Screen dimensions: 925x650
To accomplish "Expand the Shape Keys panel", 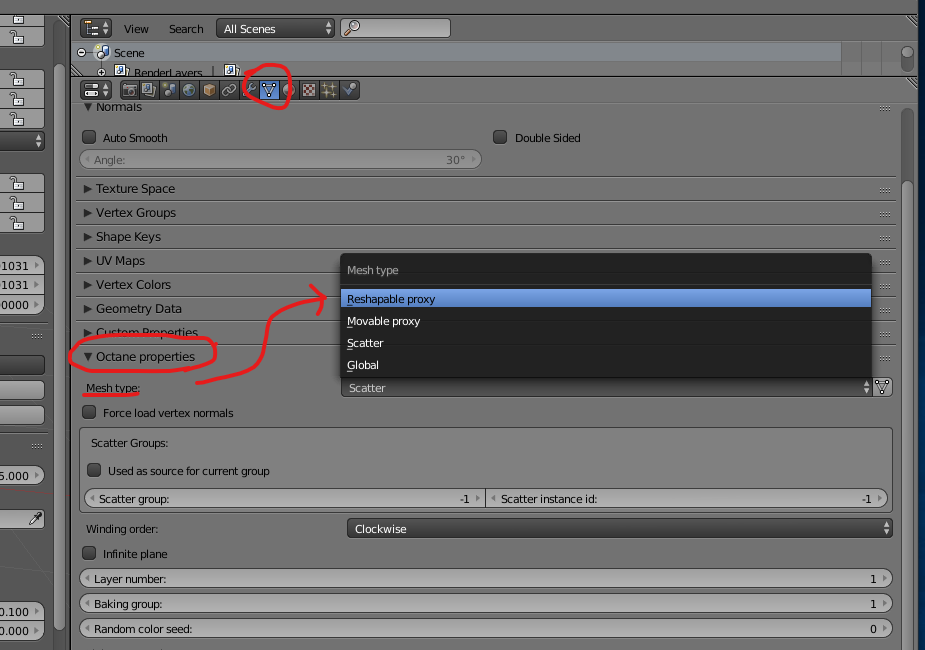I will (x=88, y=237).
